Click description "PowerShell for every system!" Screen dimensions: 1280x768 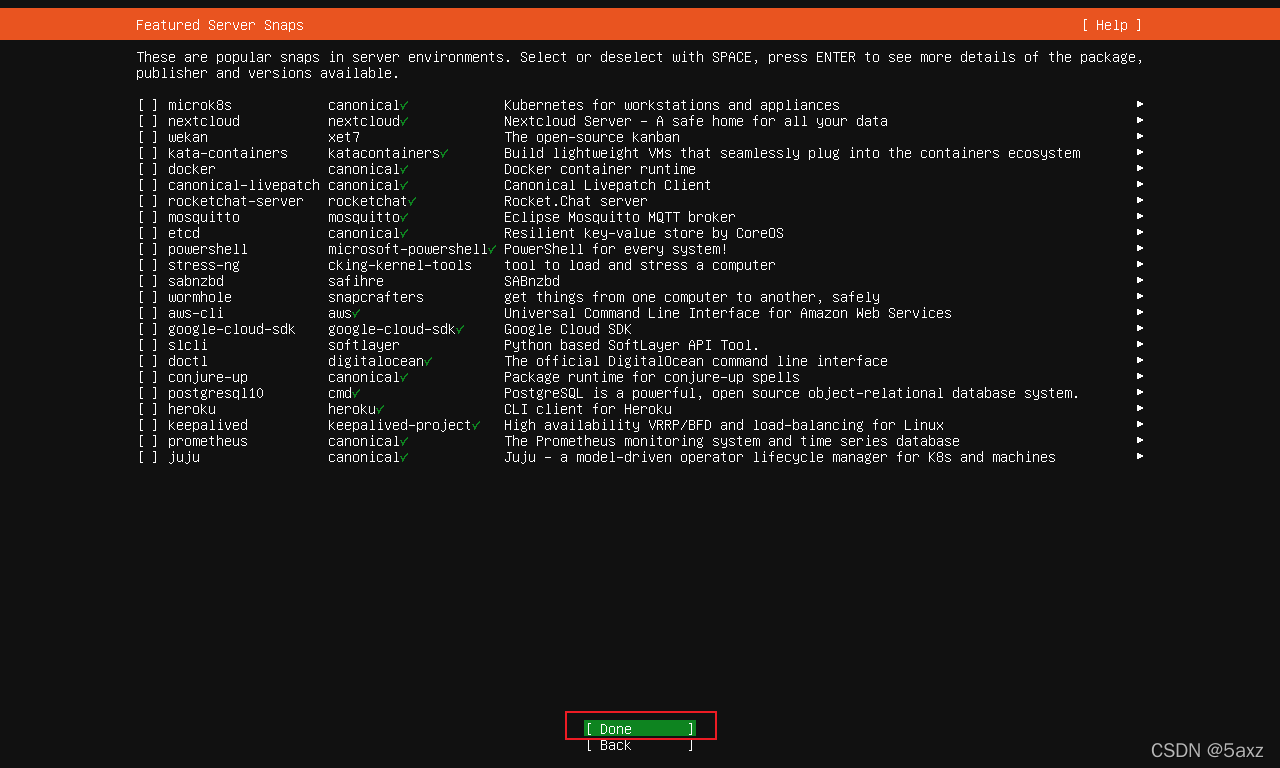coord(616,249)
